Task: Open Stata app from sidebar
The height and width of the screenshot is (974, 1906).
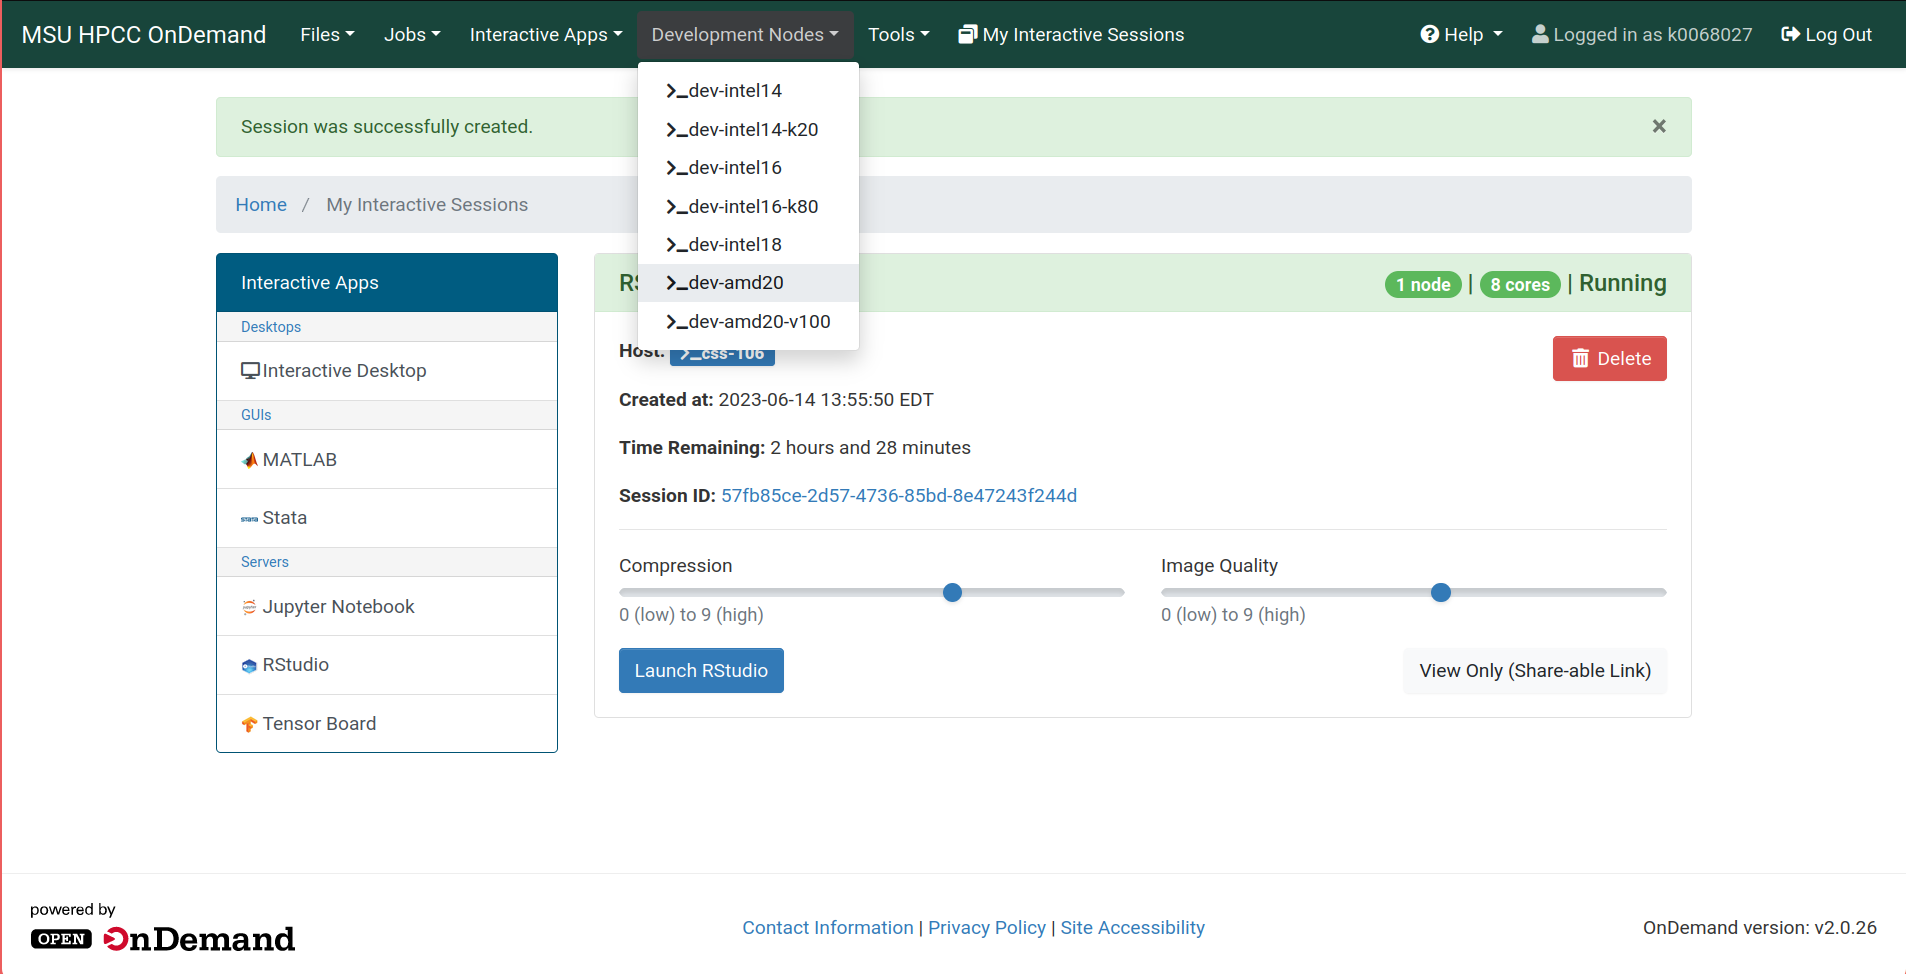Action: pyautogui.click(x=387, y=518)
